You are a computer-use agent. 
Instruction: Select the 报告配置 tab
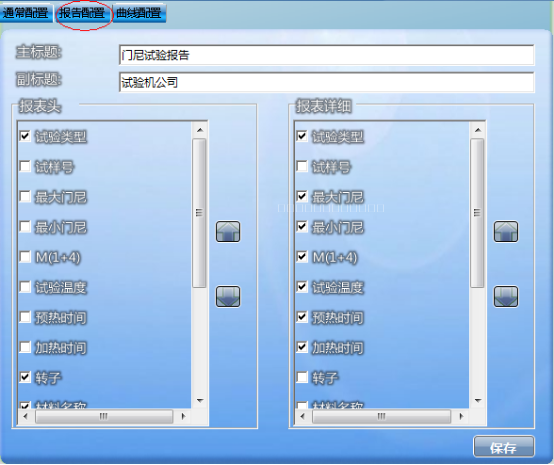pyautogui.click(x=82, y=13)
